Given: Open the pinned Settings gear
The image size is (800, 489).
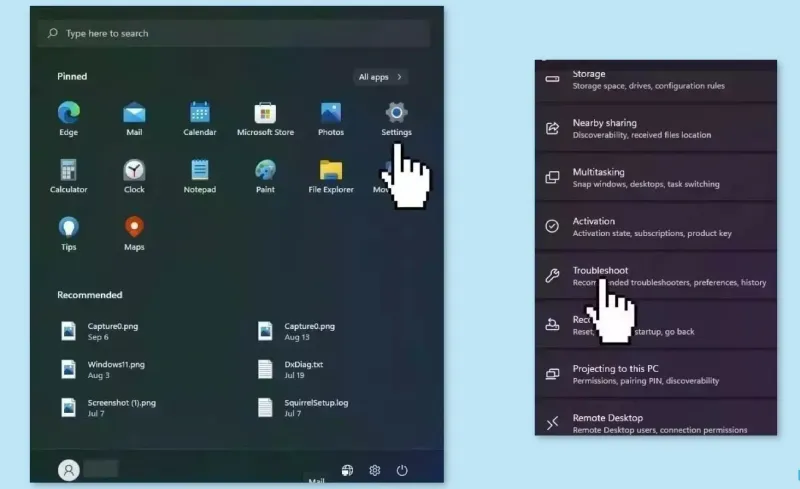Looking at the screenshot, I should (x=396, y=113).
